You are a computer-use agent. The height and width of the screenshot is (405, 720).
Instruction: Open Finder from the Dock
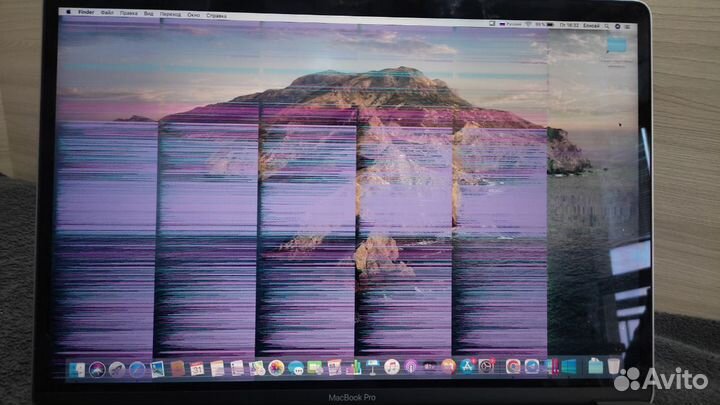tap(77, 369)
